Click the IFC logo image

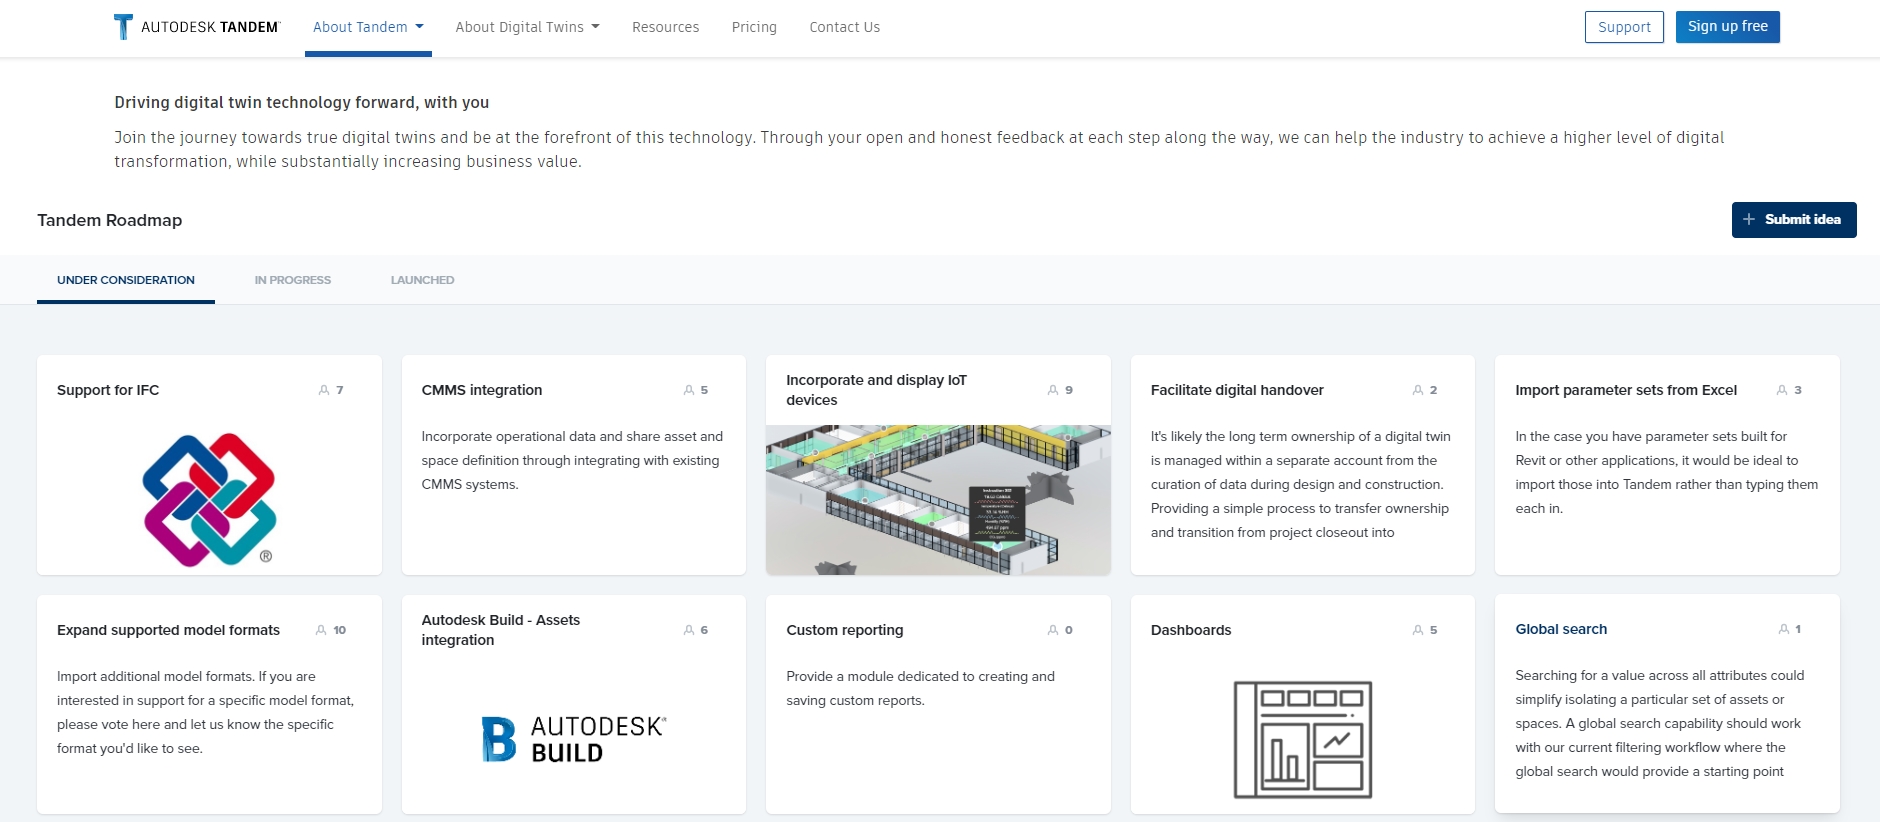[x=209, y=500]
